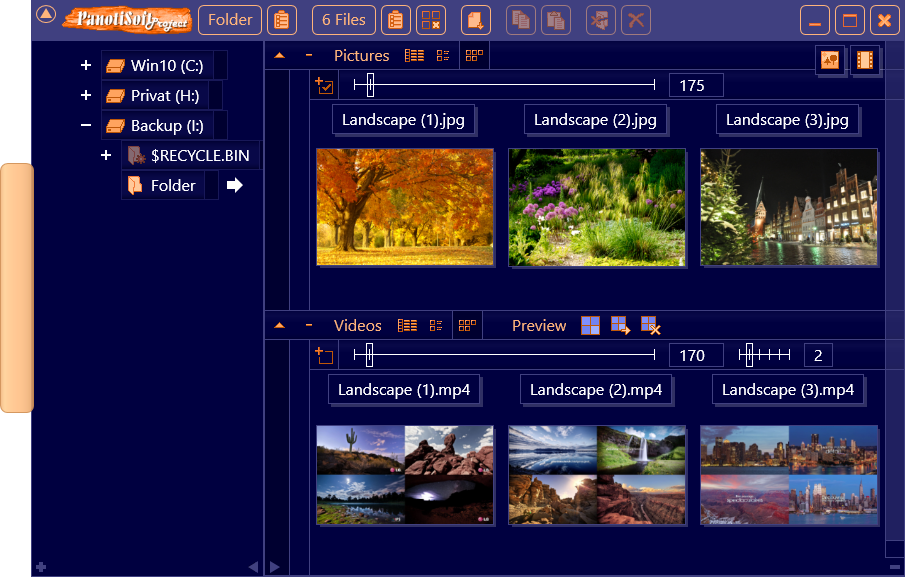
Task: Open the picture filter icon in Pictures panel
Action: pos(830,60)
